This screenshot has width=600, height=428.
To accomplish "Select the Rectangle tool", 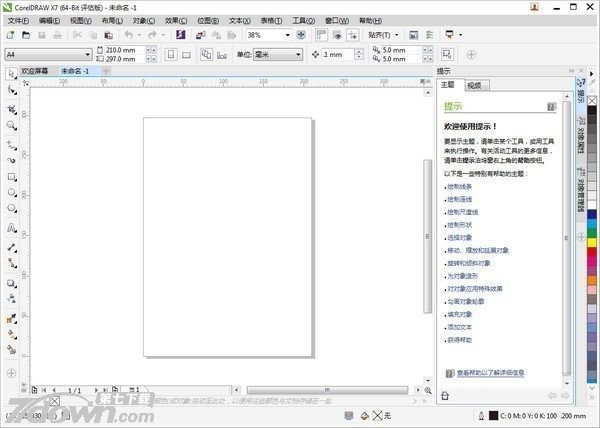I will click(11, 176).
